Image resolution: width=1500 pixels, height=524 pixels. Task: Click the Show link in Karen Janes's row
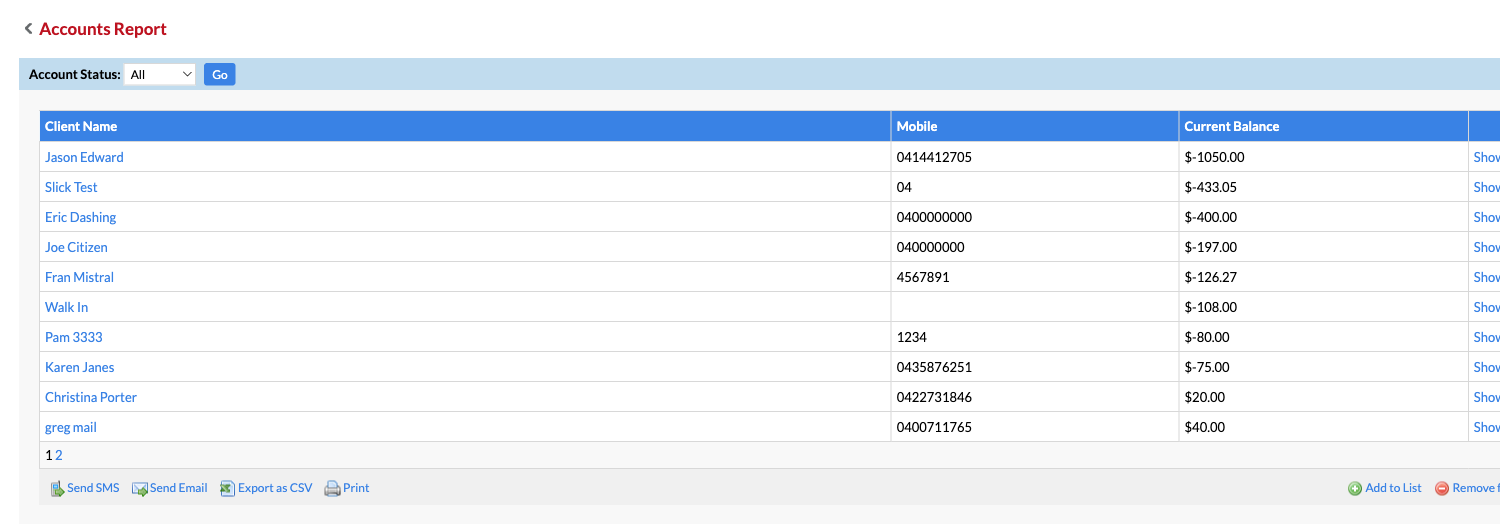coord(1487,367)
